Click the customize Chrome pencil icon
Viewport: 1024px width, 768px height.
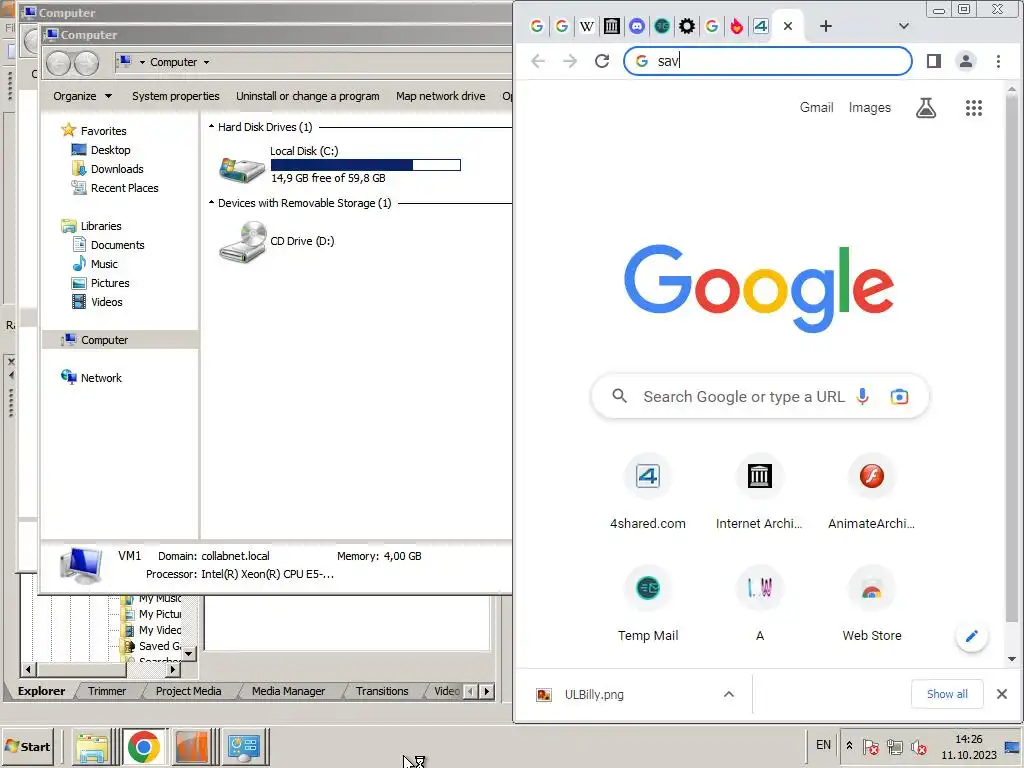click(971, 636)
